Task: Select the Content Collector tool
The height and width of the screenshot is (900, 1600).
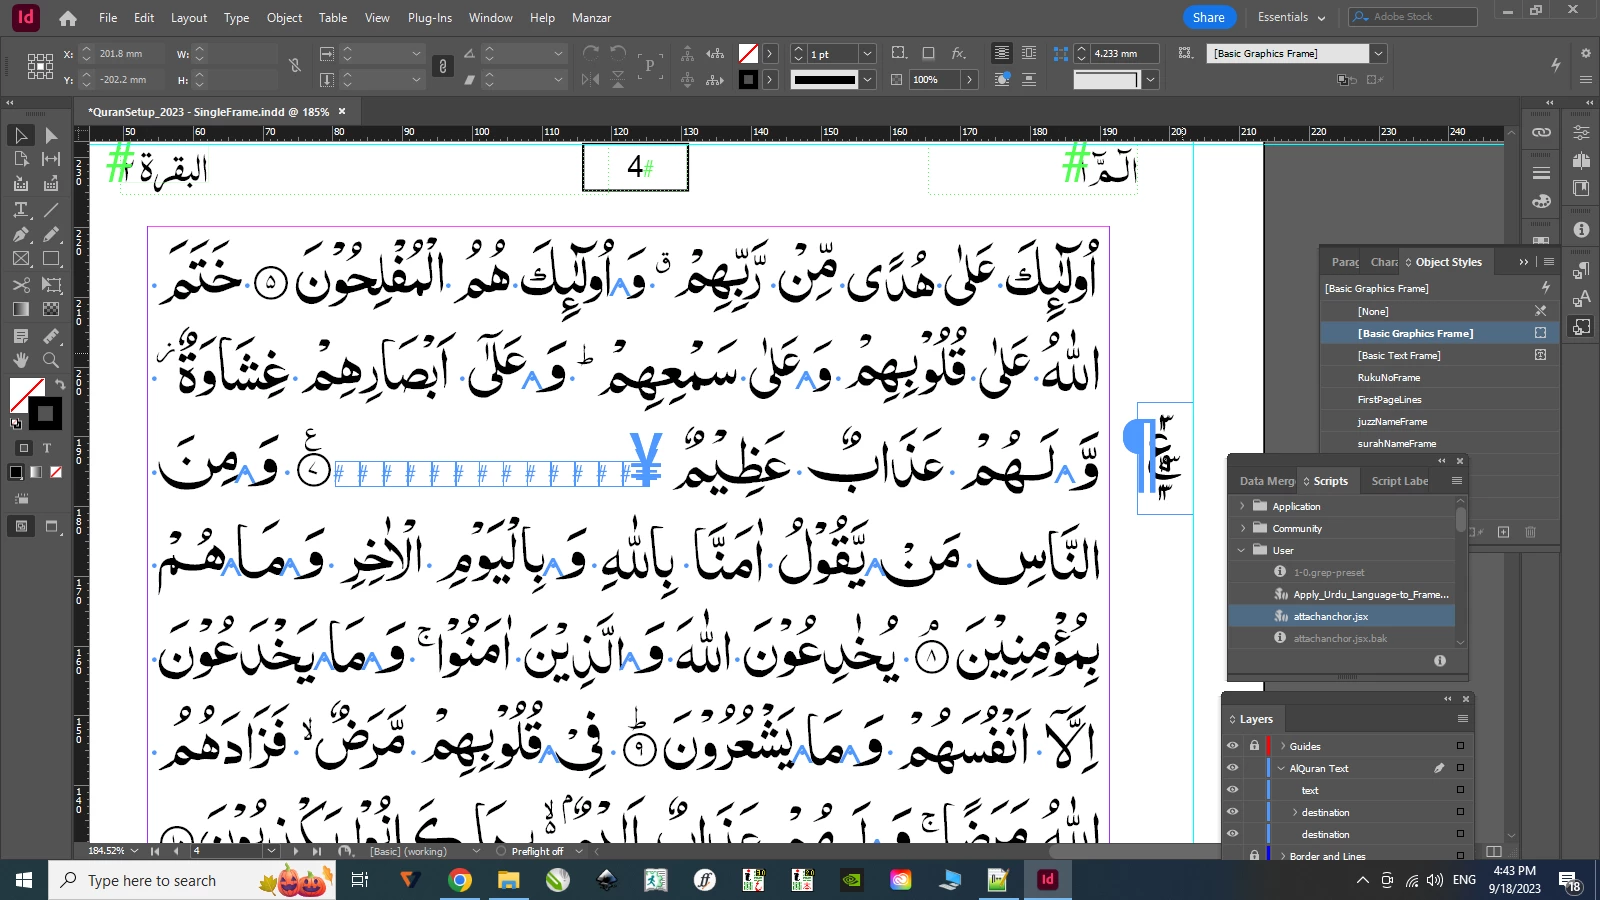Action: [21, 184]
